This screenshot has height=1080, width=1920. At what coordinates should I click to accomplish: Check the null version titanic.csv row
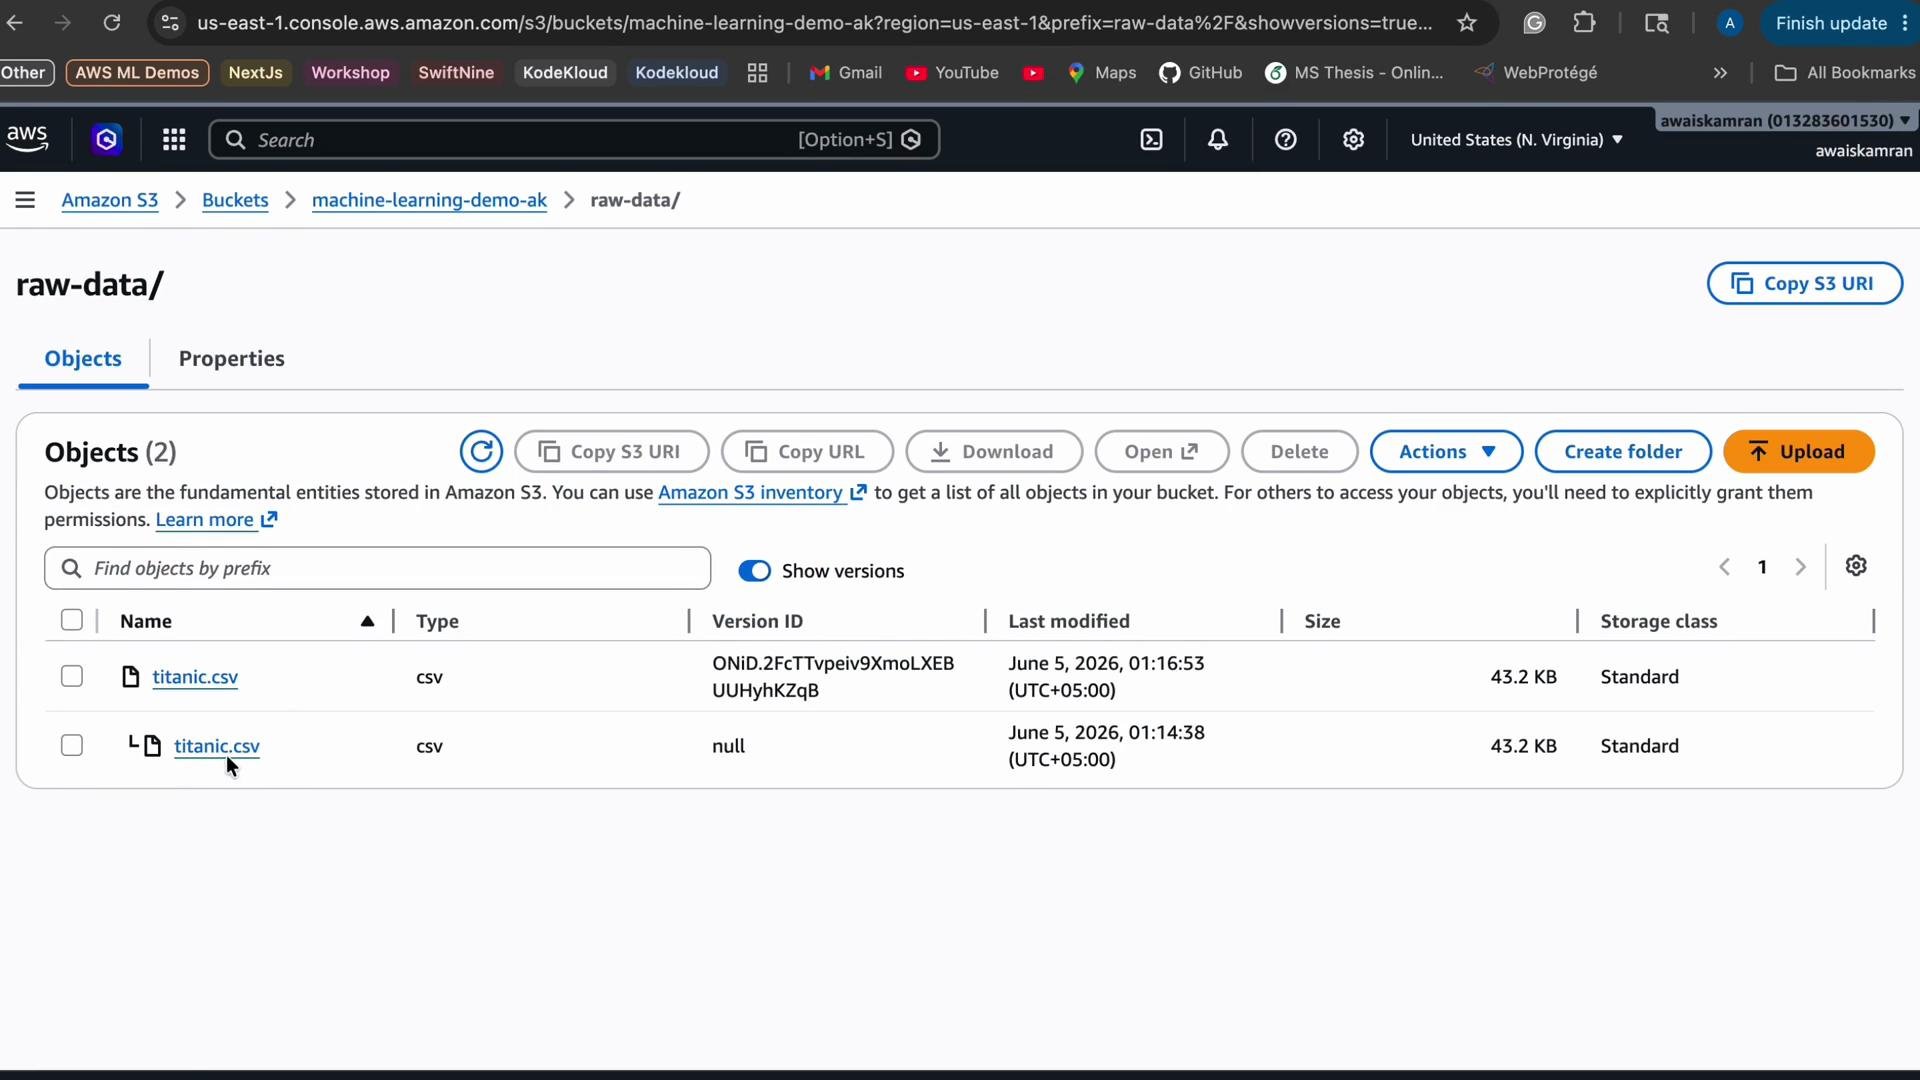72,746
